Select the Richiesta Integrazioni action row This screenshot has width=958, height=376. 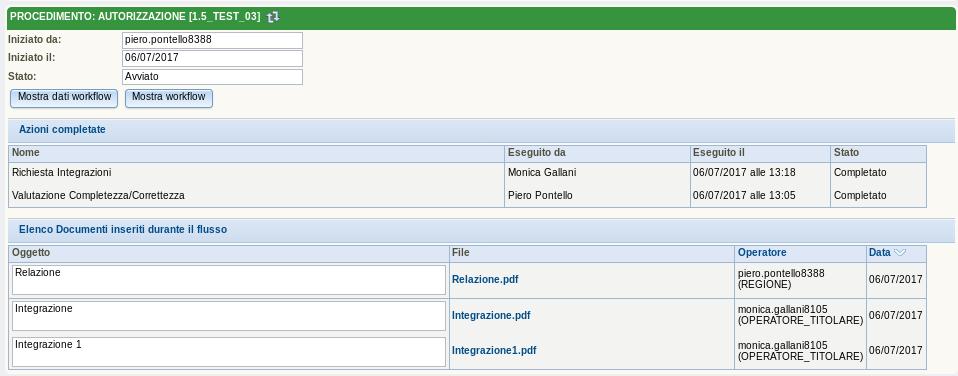coord(467,173)
